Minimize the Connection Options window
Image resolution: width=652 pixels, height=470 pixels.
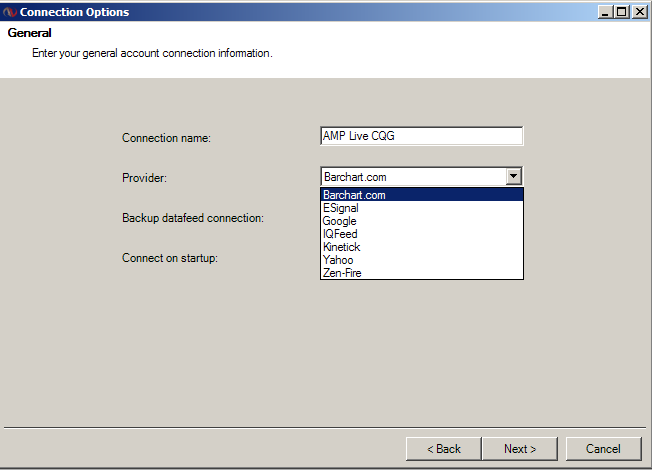(606, 12)
